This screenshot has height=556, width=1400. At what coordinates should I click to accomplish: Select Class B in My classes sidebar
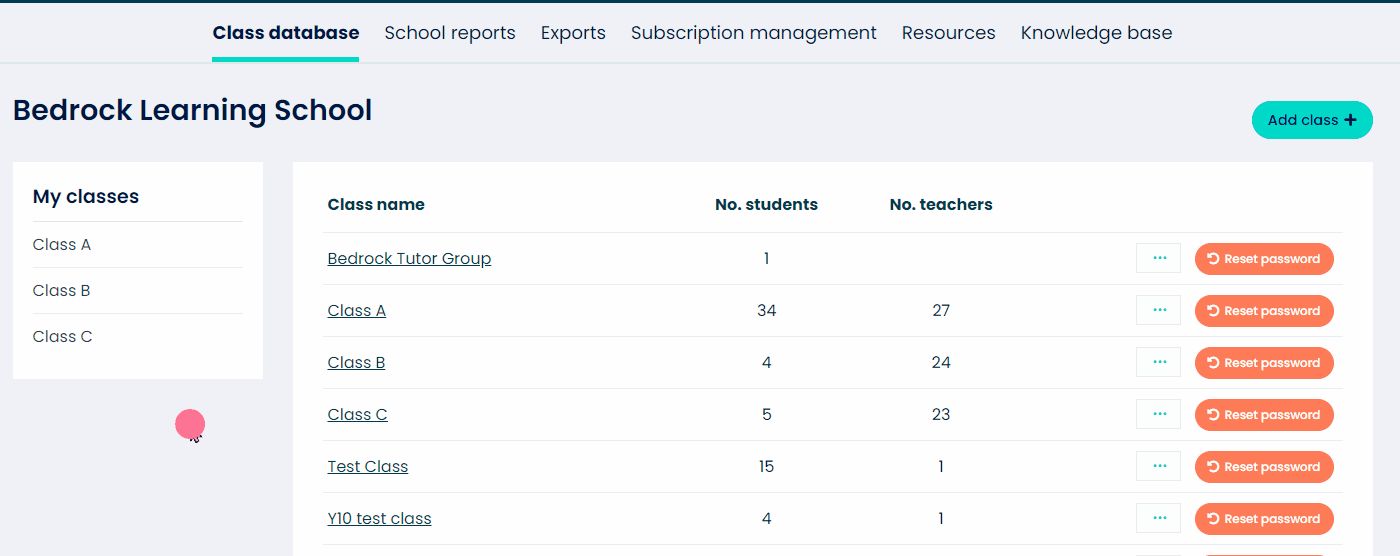point(62,291)
